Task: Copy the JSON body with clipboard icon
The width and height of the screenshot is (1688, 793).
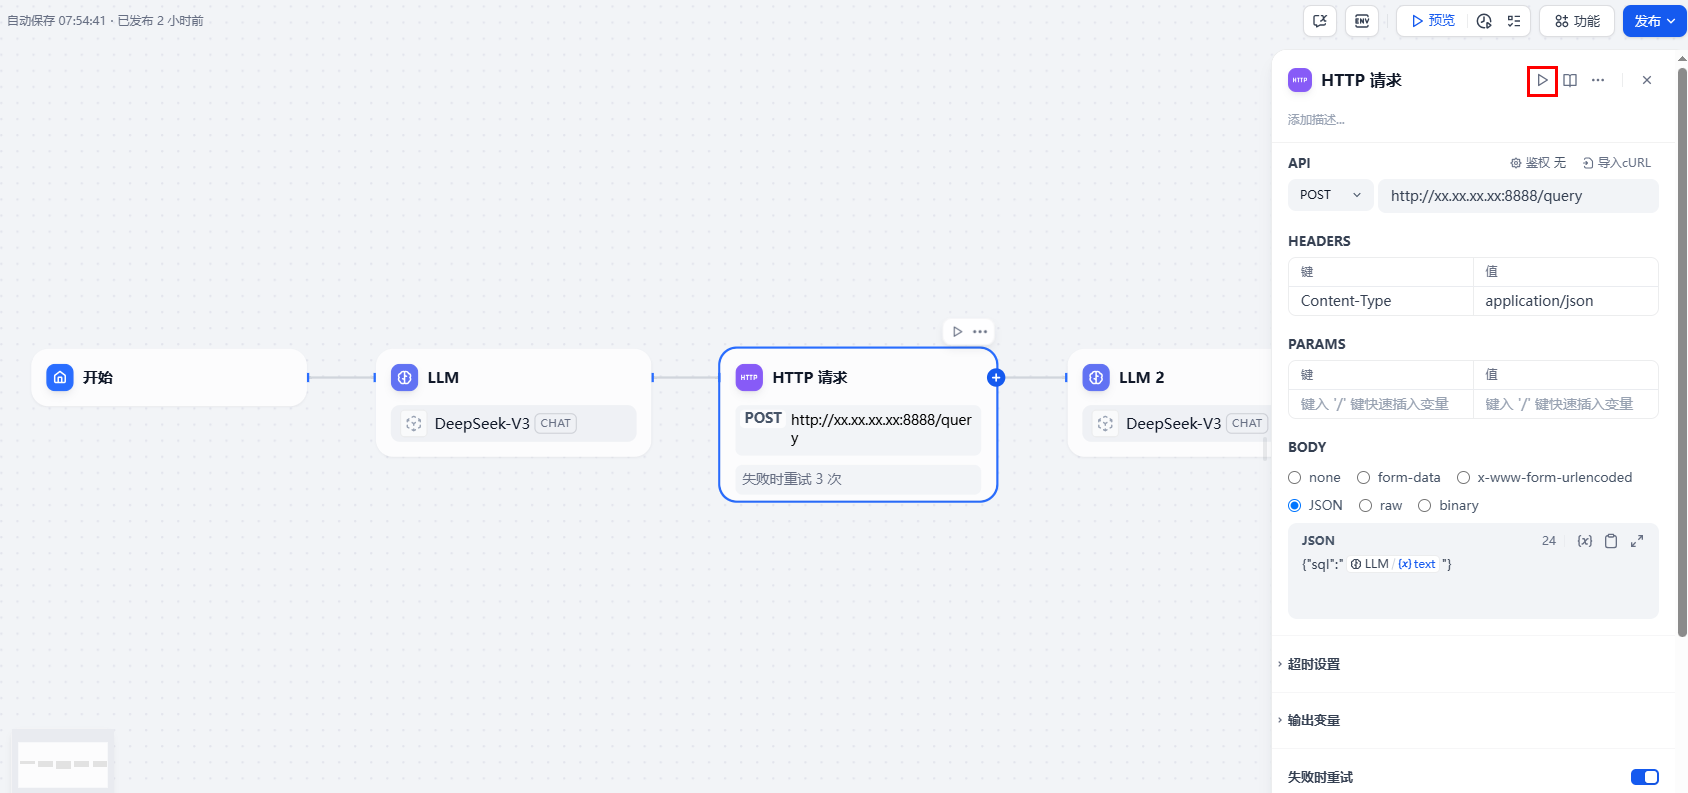Action: click(1611, 541)
